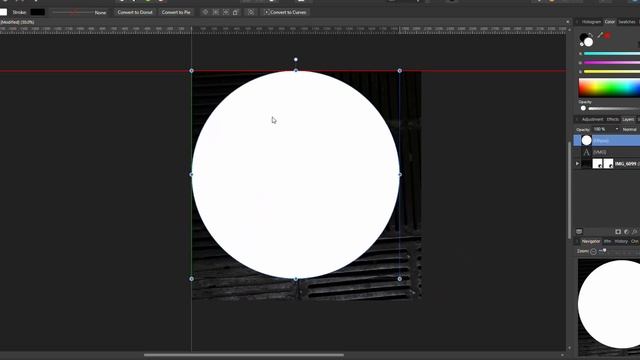Select the white foreground color circle

pyautogui.click(x=588, y=42)
